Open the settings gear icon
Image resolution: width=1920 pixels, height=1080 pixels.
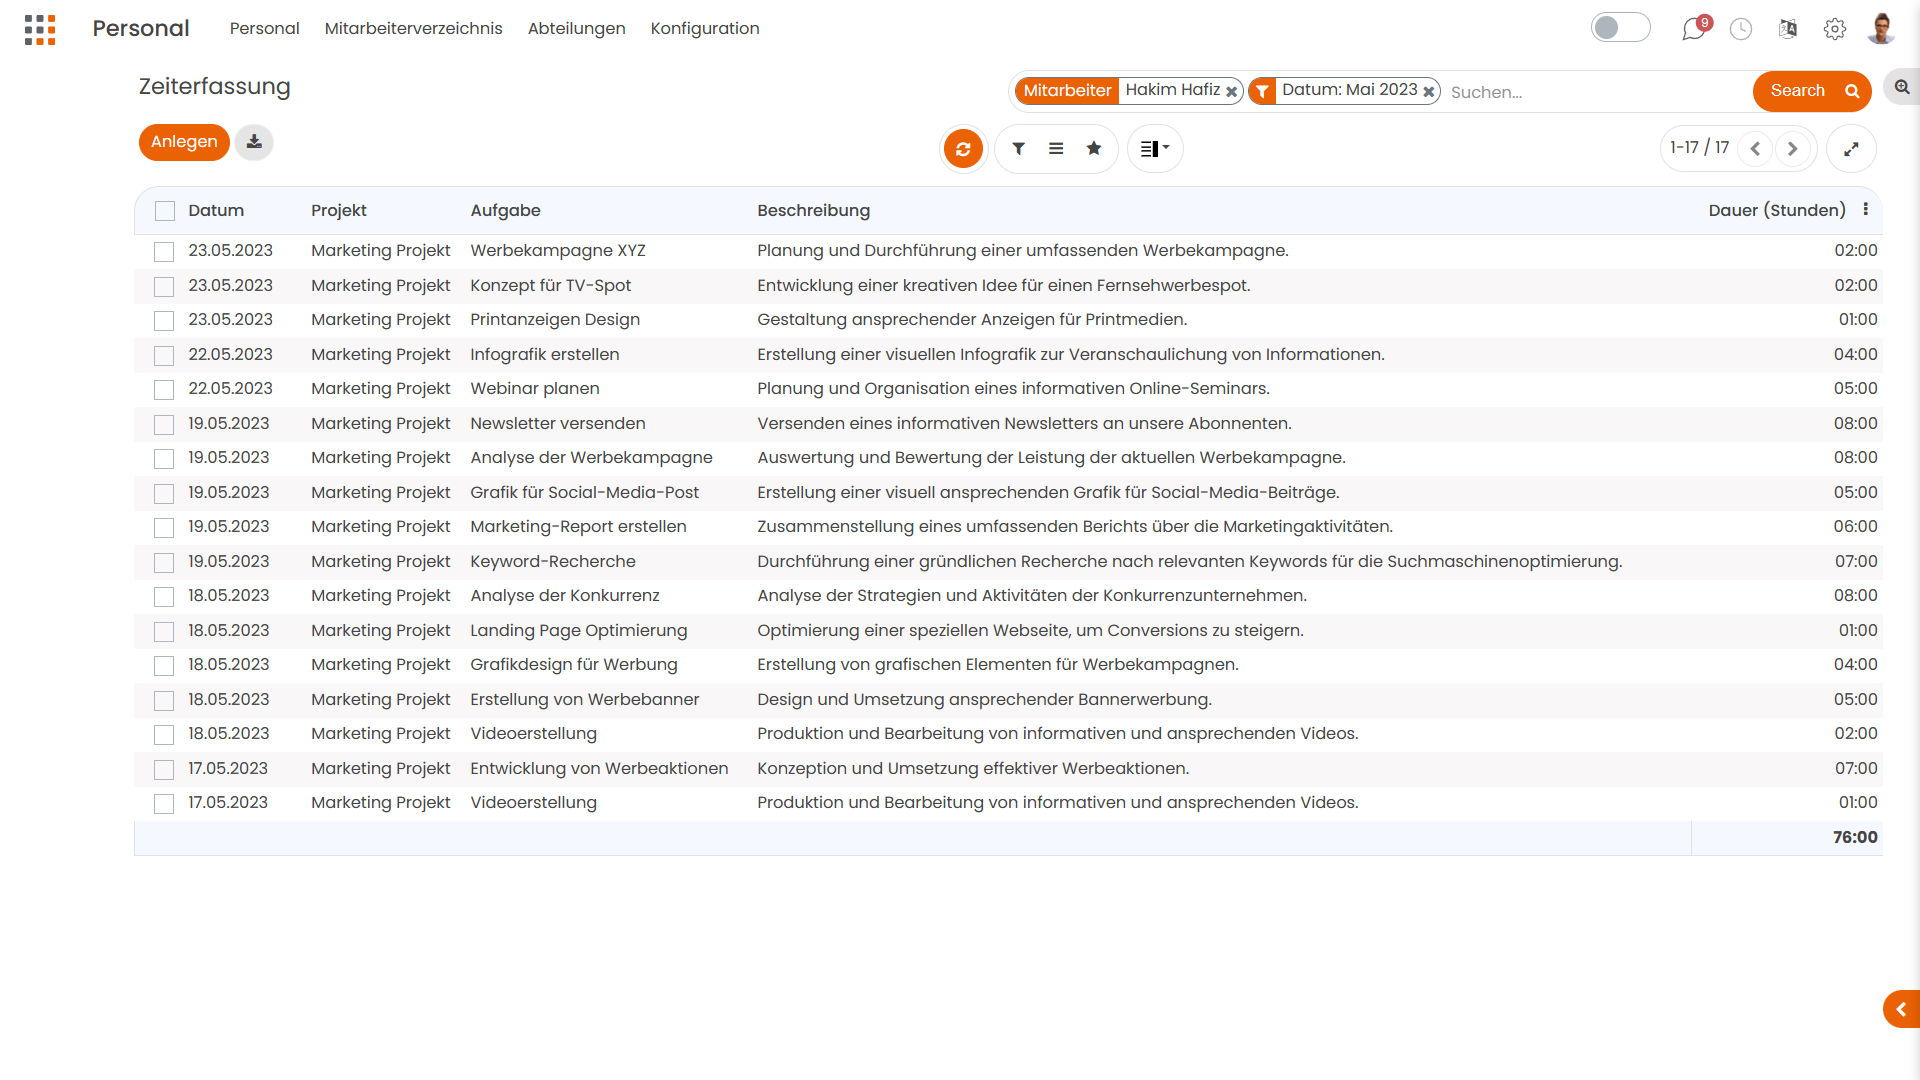point(1835,29)
